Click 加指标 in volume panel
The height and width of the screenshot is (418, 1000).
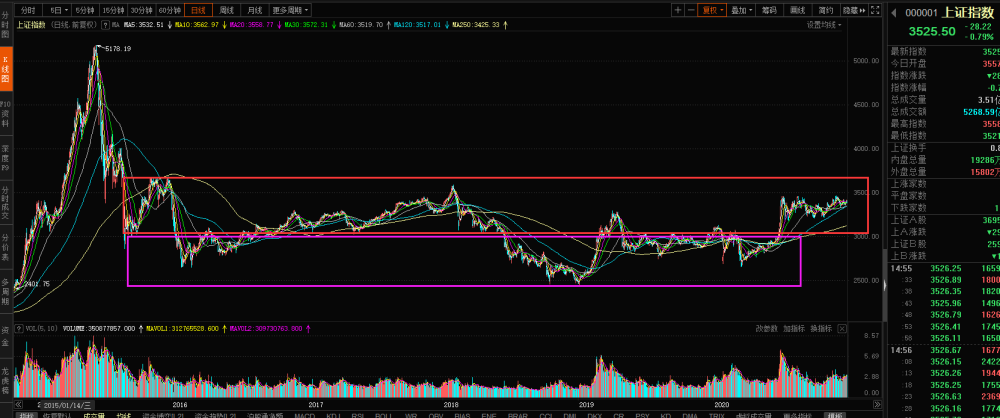(x=794, y=329)
